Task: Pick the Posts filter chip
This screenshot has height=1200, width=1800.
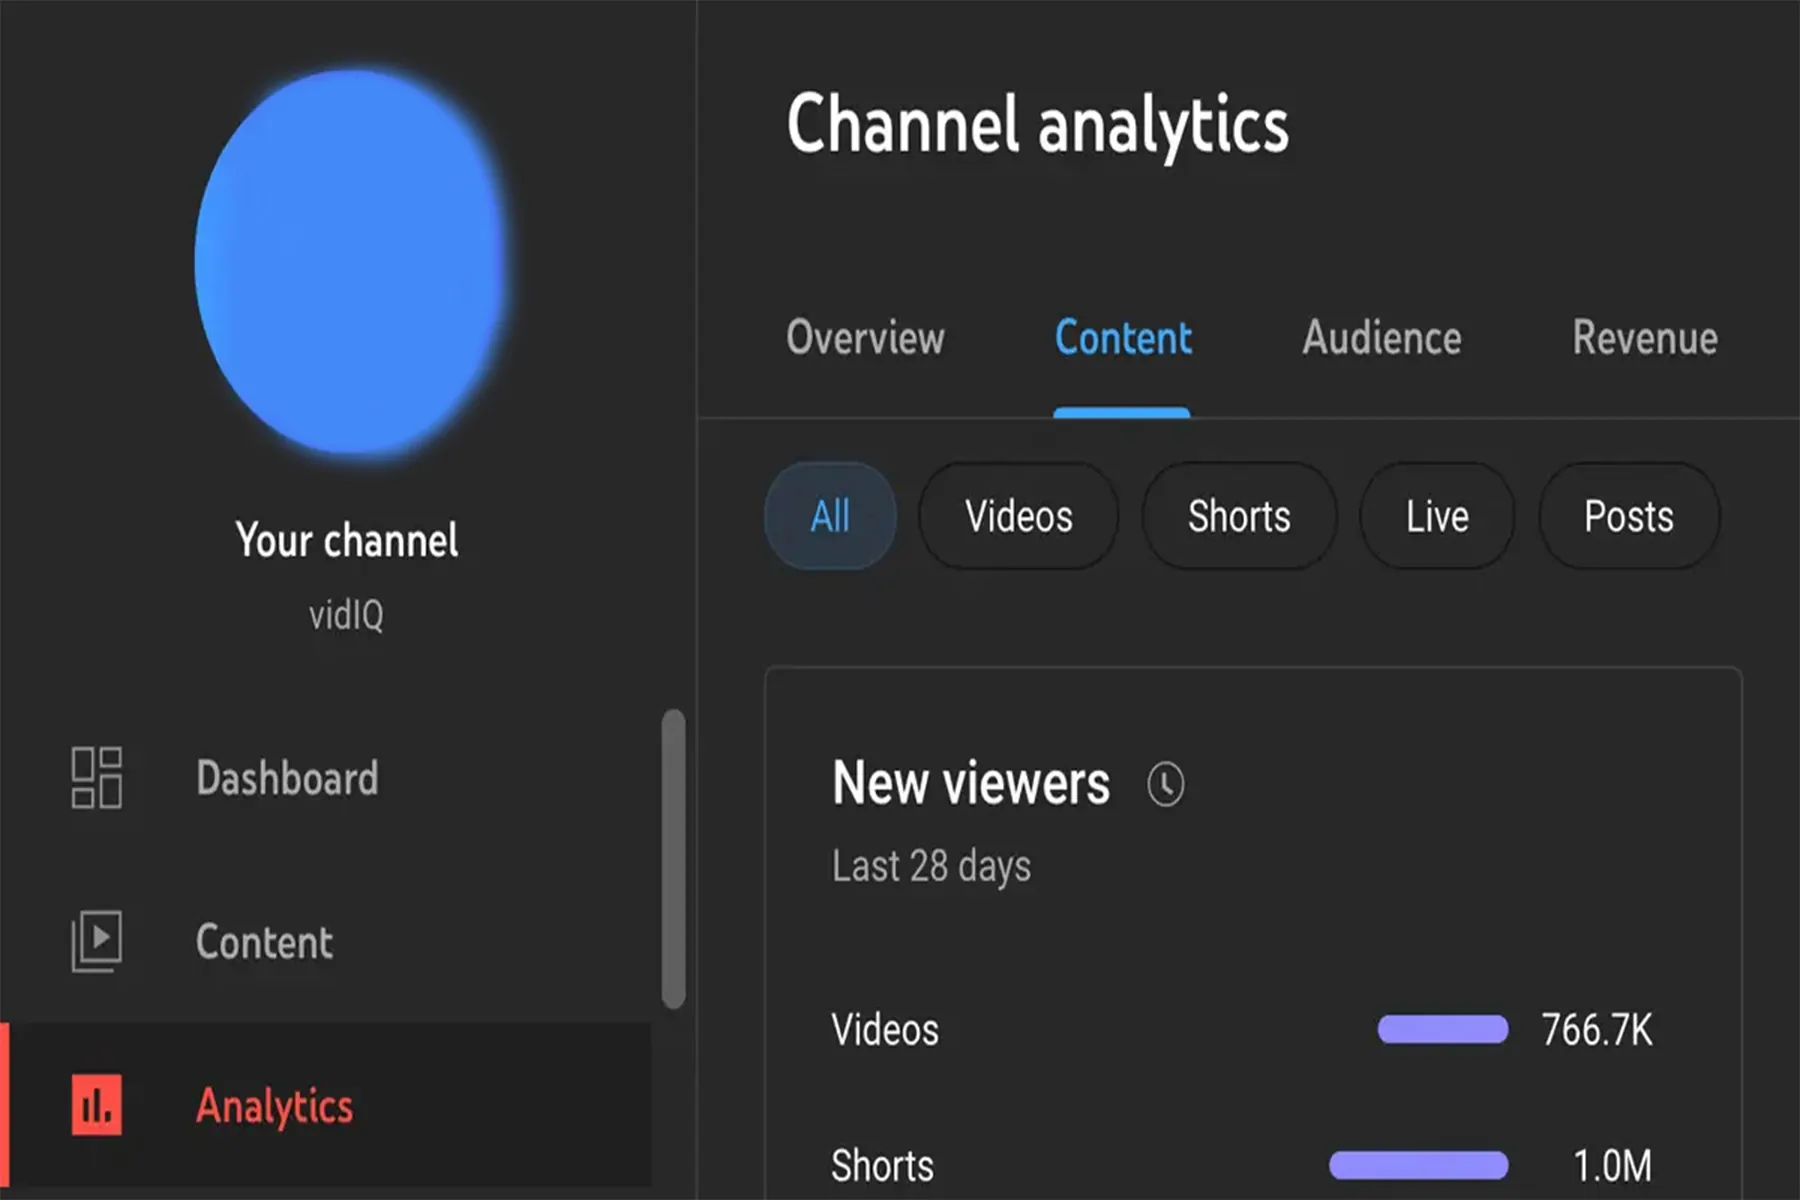Action: pyautogui.click(x=1628, y=516)
